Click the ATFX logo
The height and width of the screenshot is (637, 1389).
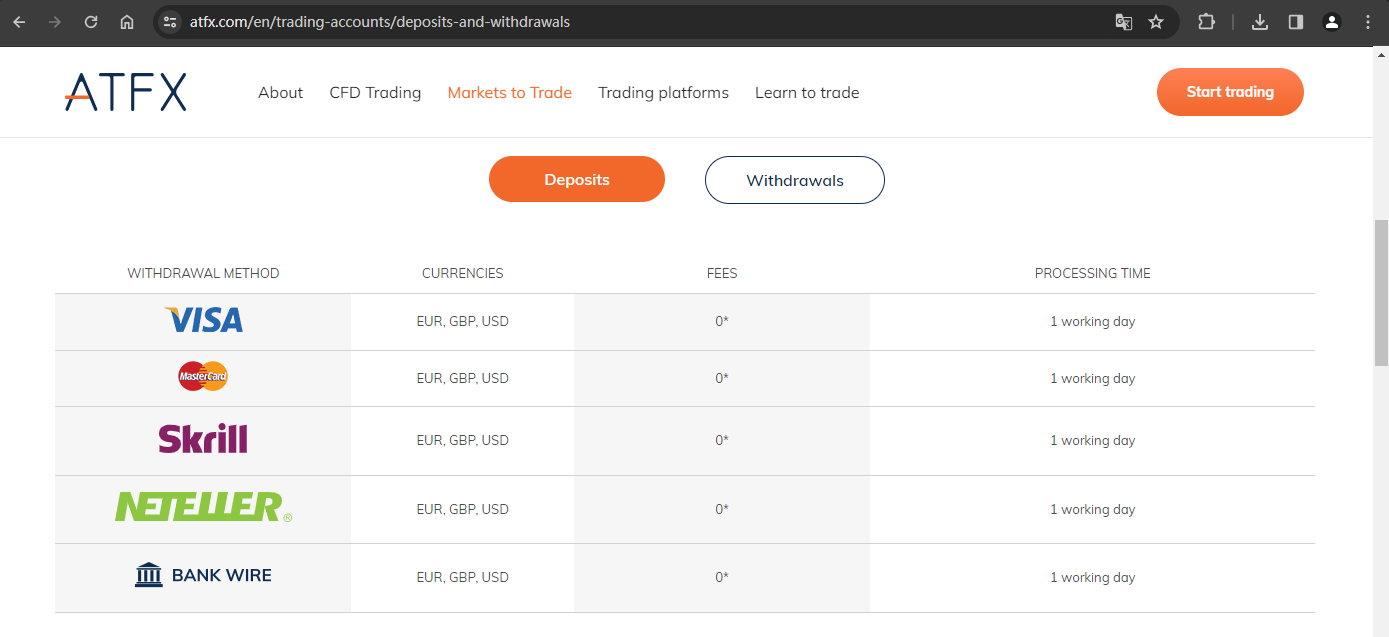[x=126, y=92]
